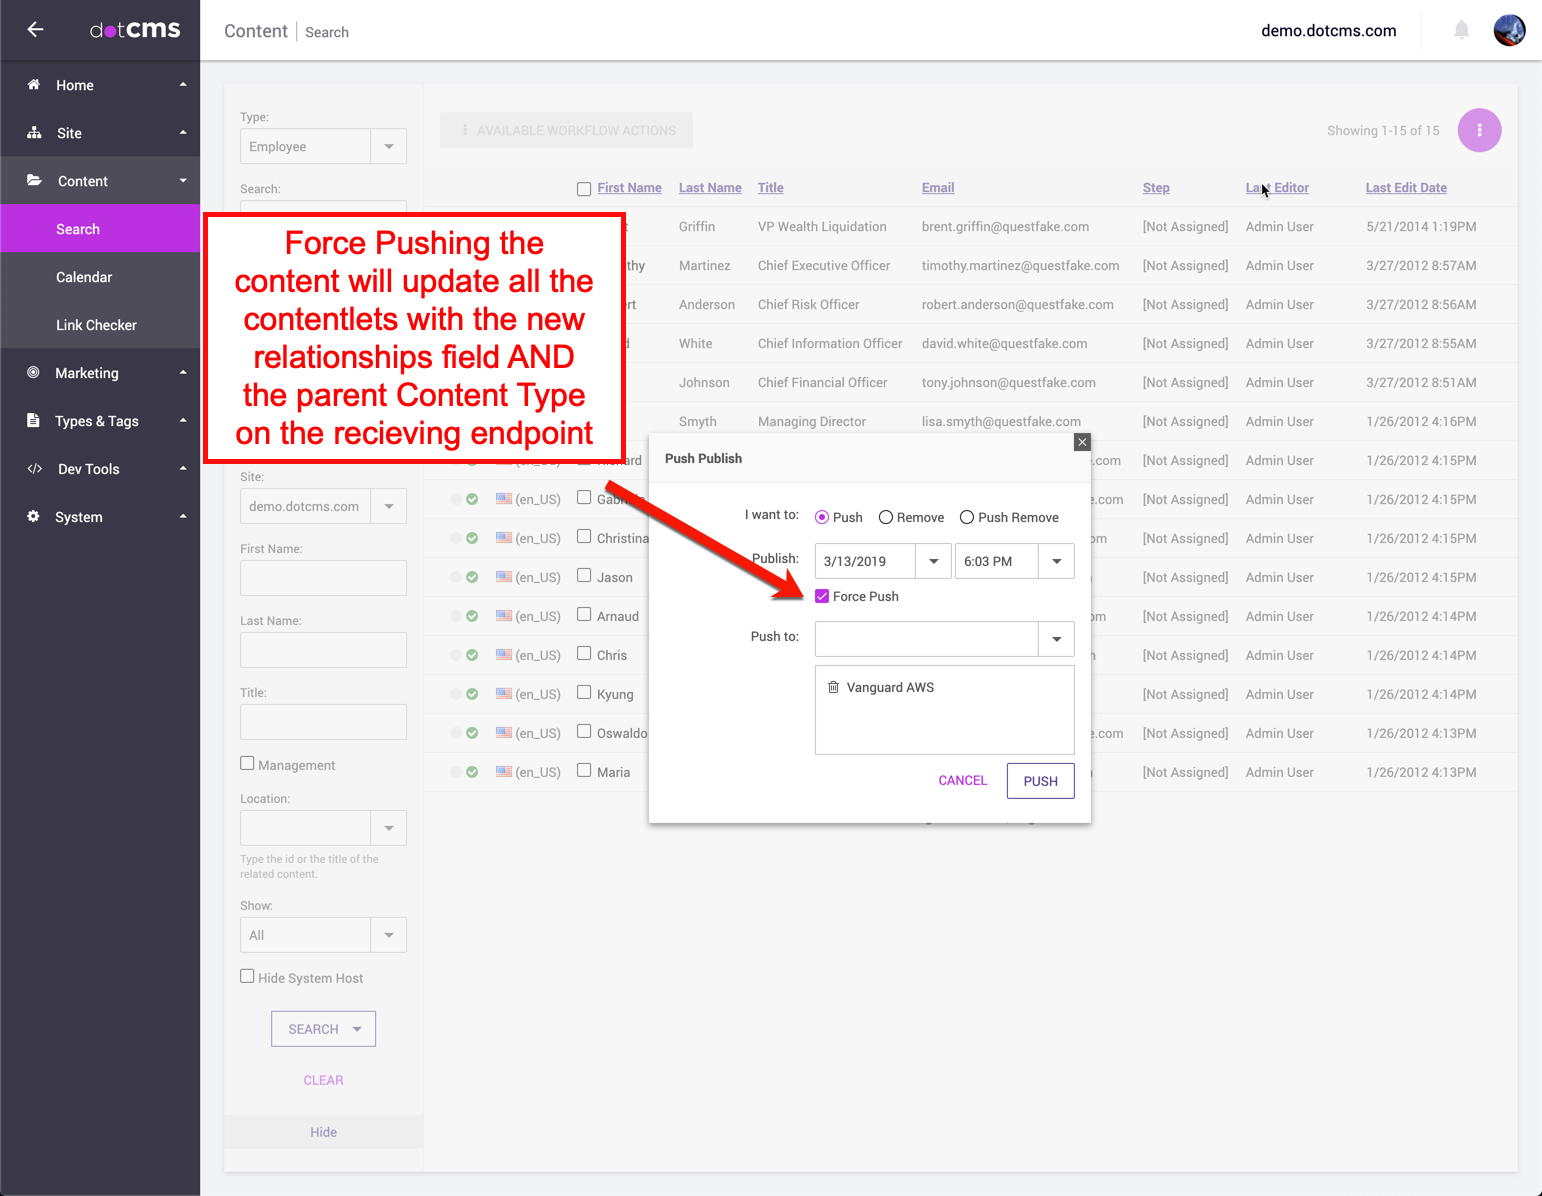Open the publish time dropdown

click(1056, 561)
